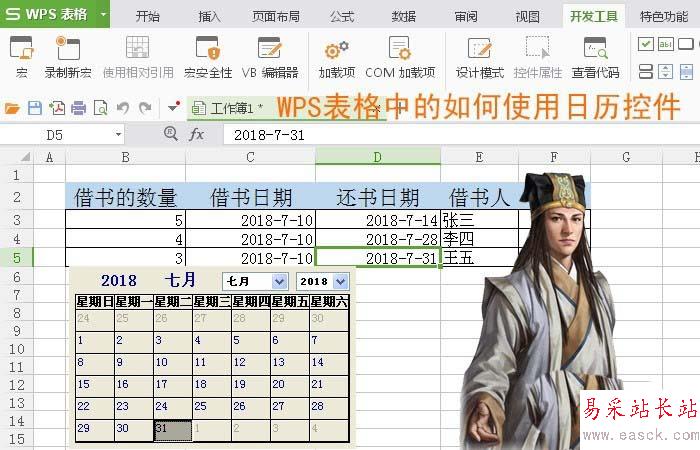
Task: Open print preview icon
Action: click(x=100, y=108)
